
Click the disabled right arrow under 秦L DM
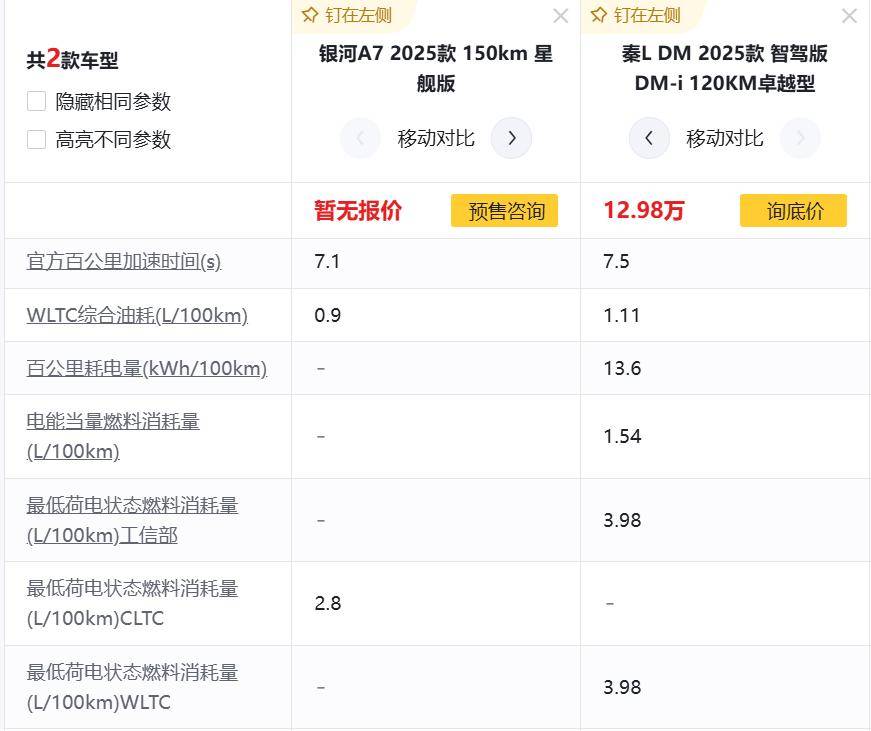pos(800,138)
